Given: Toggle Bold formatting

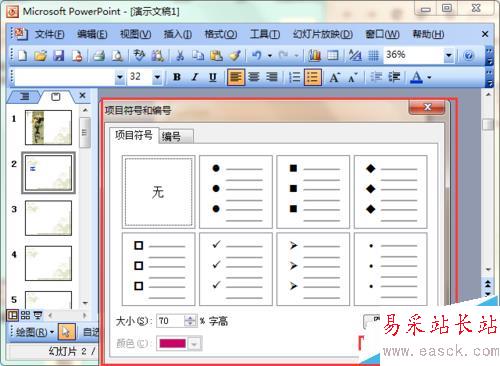Looking at the screenshot, I should [x=177, y=77].
